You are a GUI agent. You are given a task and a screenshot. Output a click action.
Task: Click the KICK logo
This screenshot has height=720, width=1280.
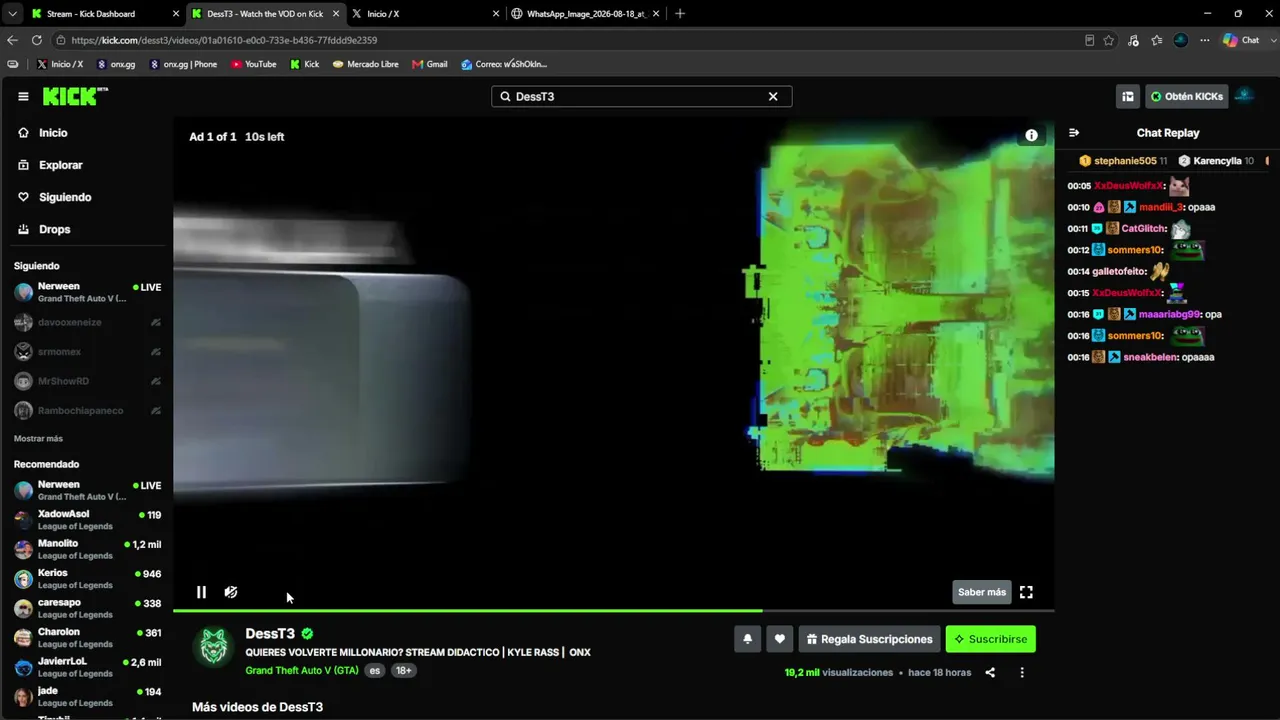point(75,96)
